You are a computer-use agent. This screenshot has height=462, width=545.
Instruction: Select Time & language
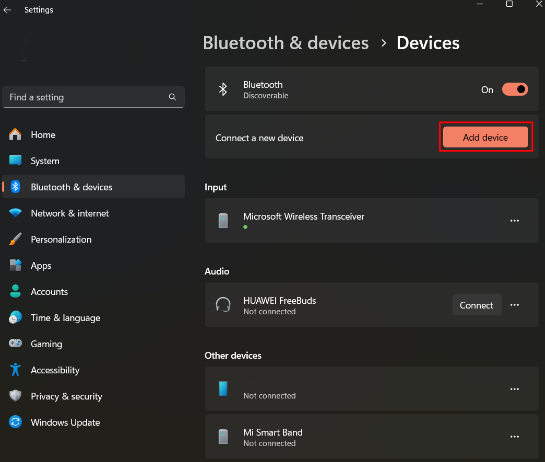[93, 318]
